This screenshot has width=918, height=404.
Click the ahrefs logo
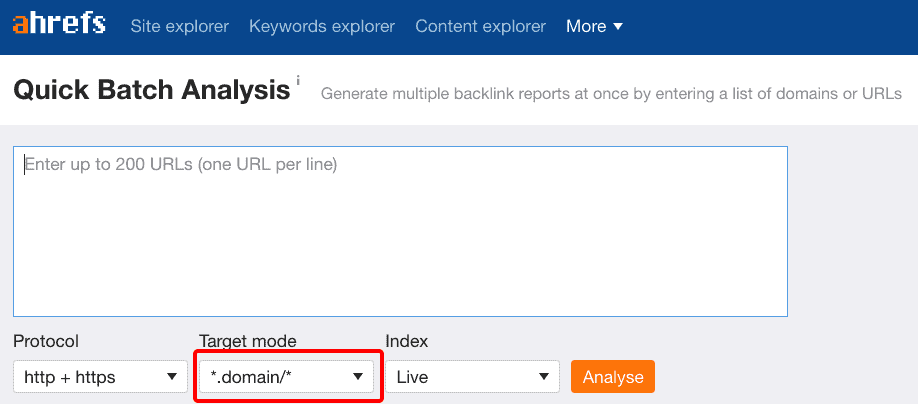(x=59, y=24)
